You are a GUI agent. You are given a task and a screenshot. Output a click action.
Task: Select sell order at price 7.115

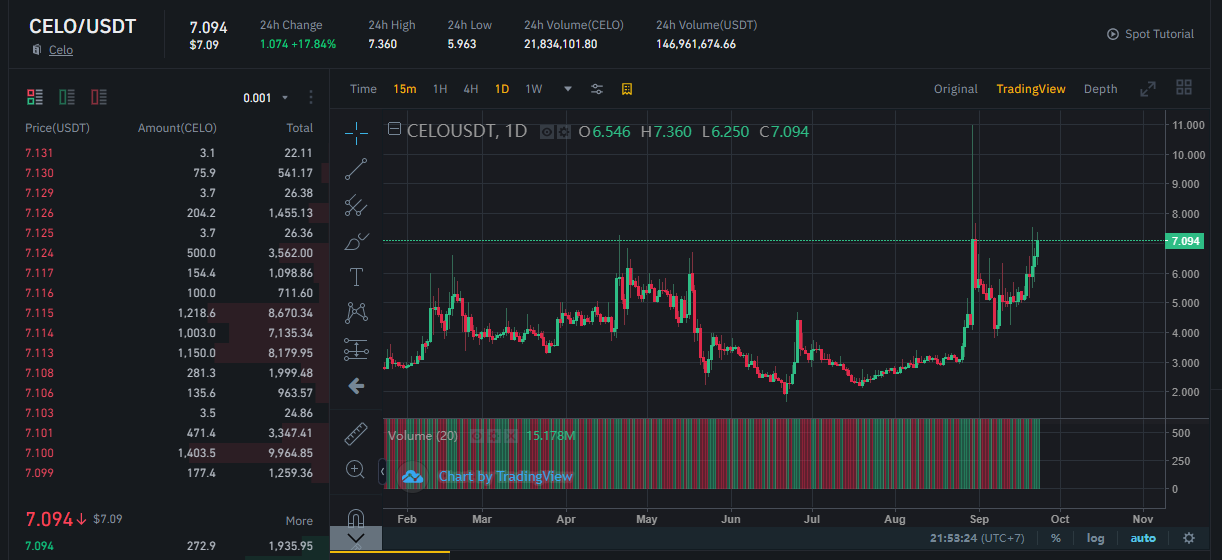[169, 313]
